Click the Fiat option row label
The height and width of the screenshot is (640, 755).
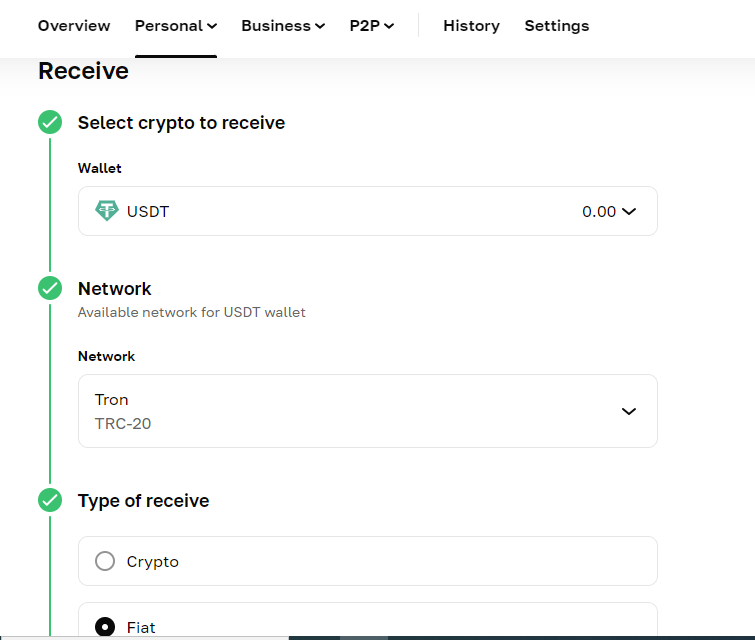tap(141, 627)
